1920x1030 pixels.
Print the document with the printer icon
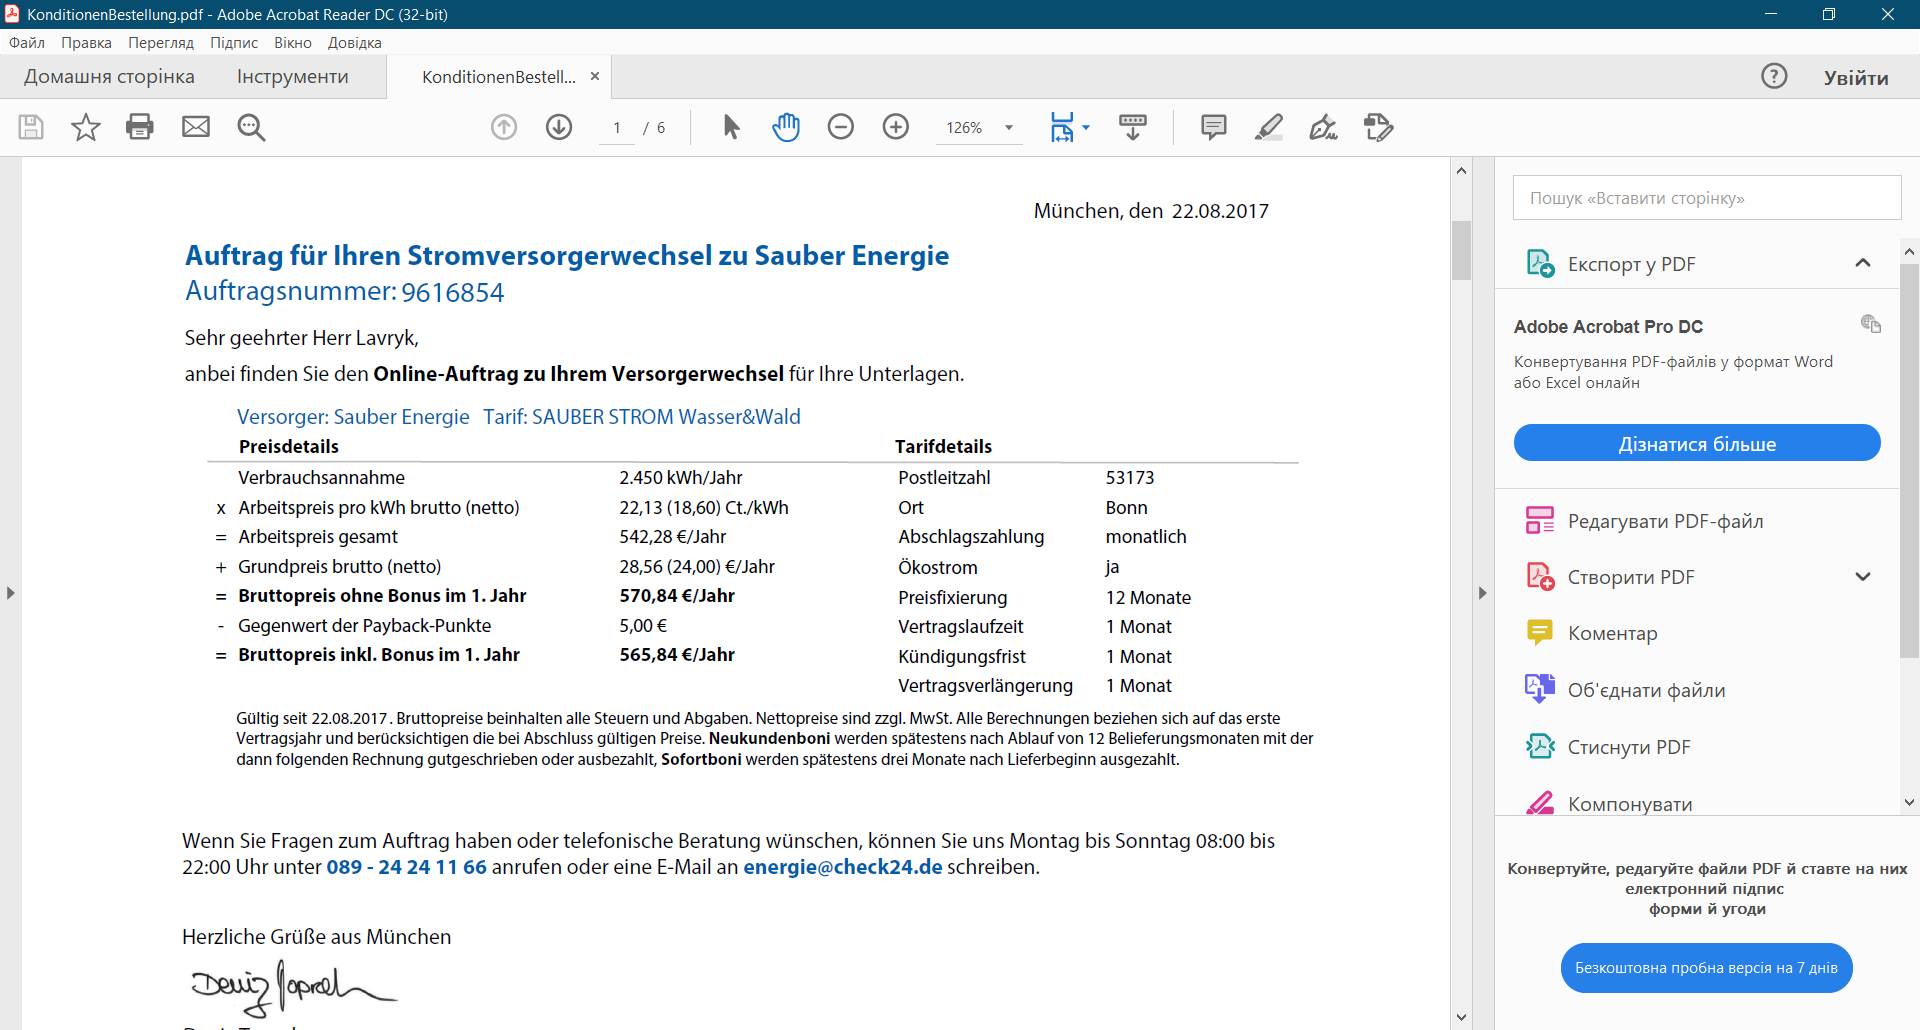pos(140,127)
